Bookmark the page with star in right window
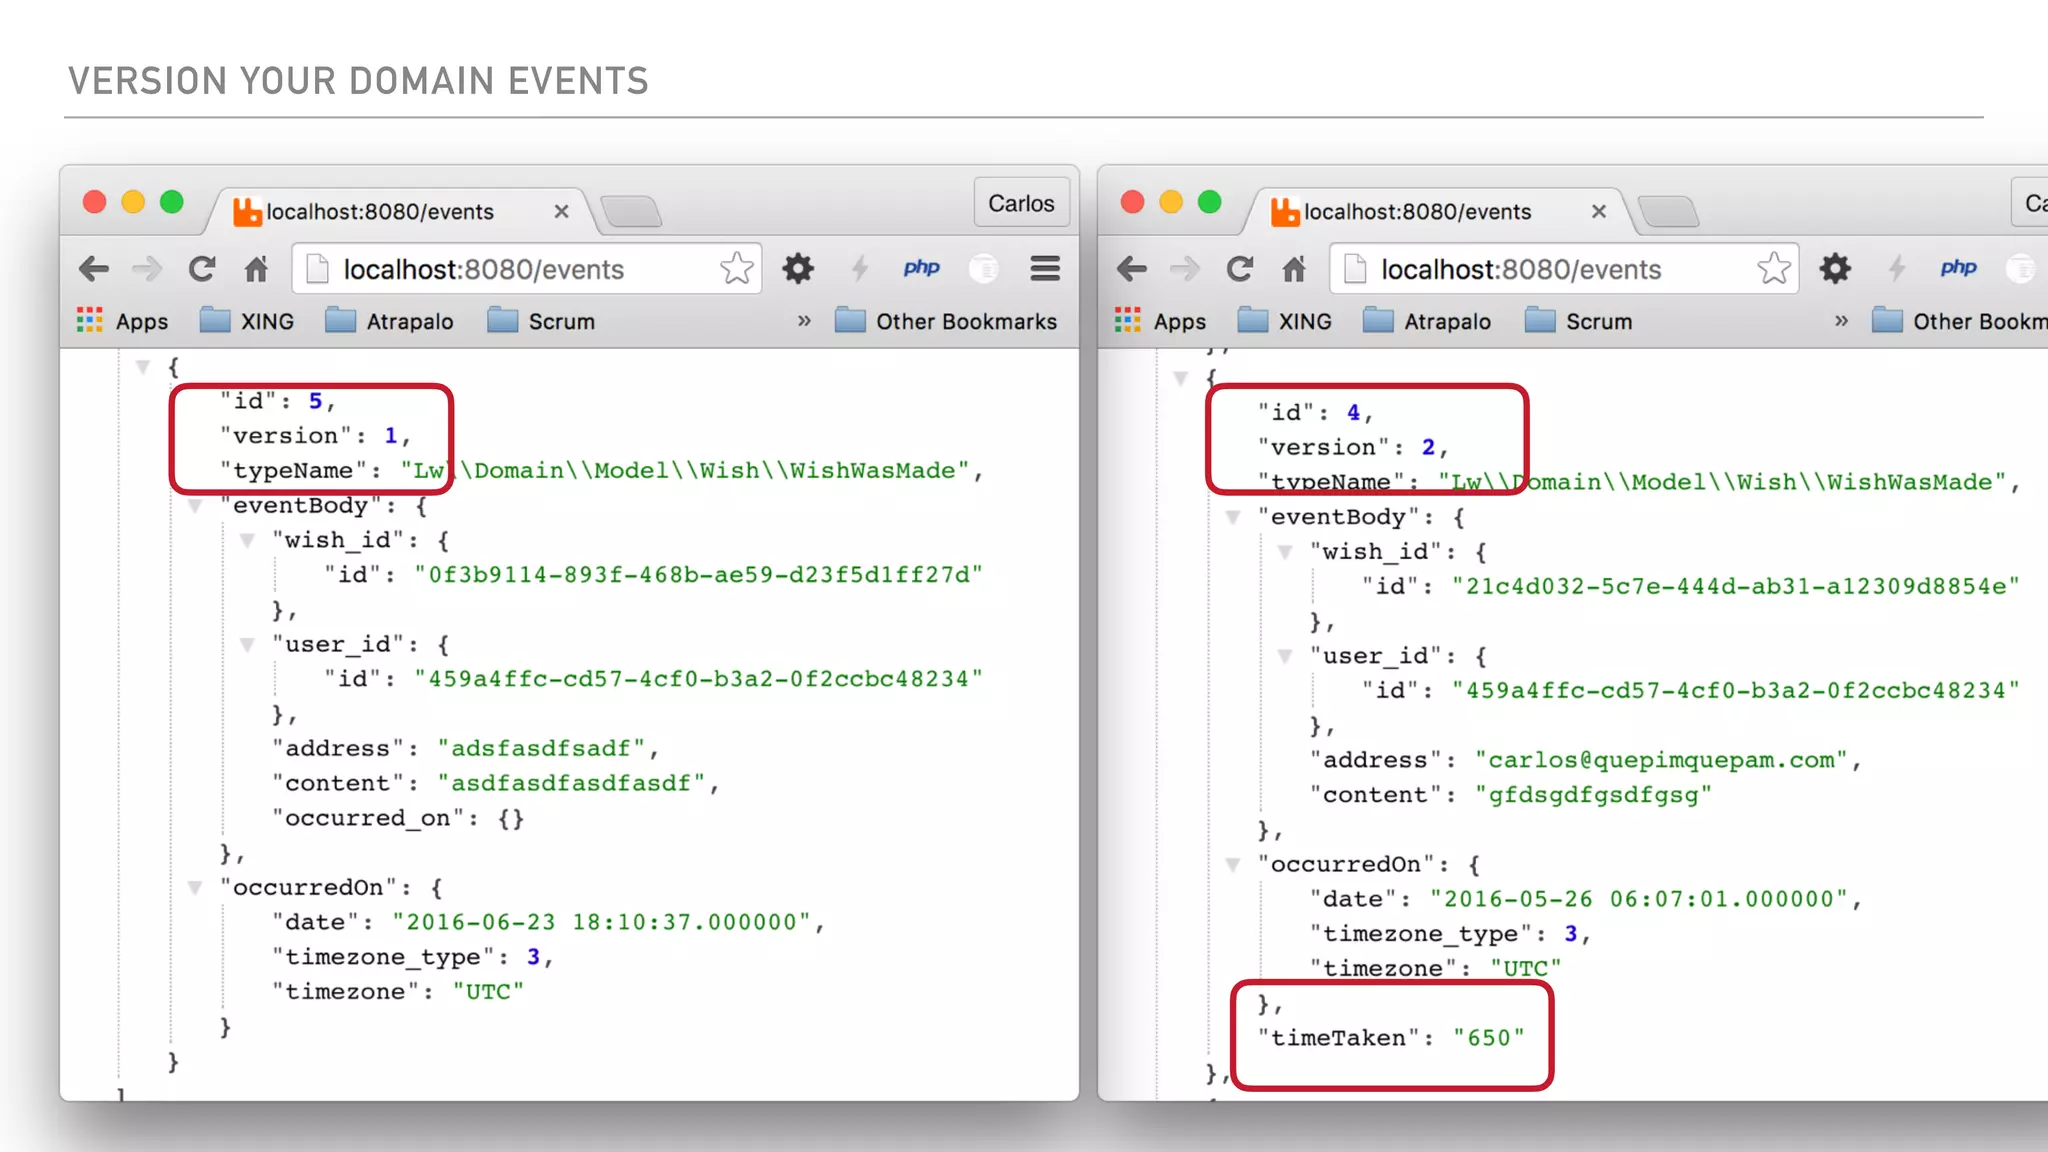Image resolution: width=2048 pixels, height=1152 pixels. 1775,268
